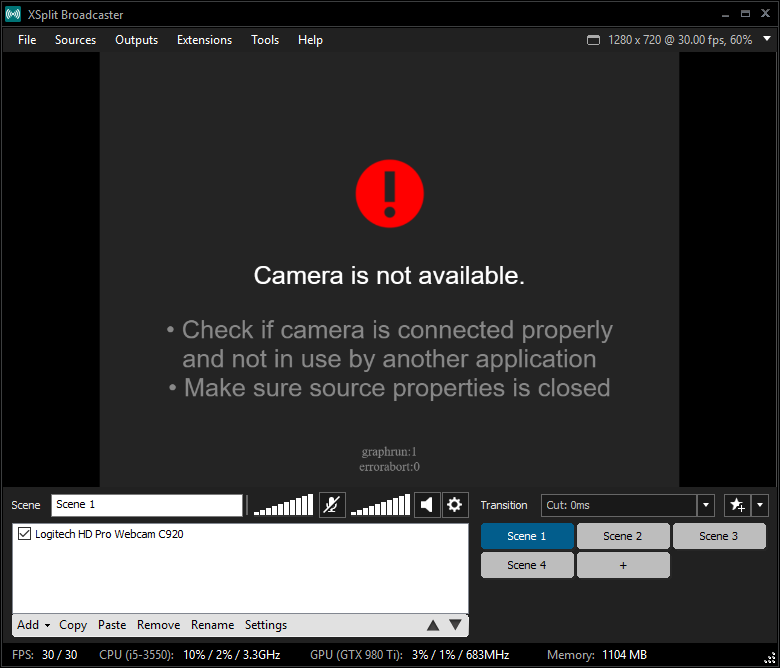780x668 pixels.
Task: Click the resolution display icon
Action: pos(593,40)
